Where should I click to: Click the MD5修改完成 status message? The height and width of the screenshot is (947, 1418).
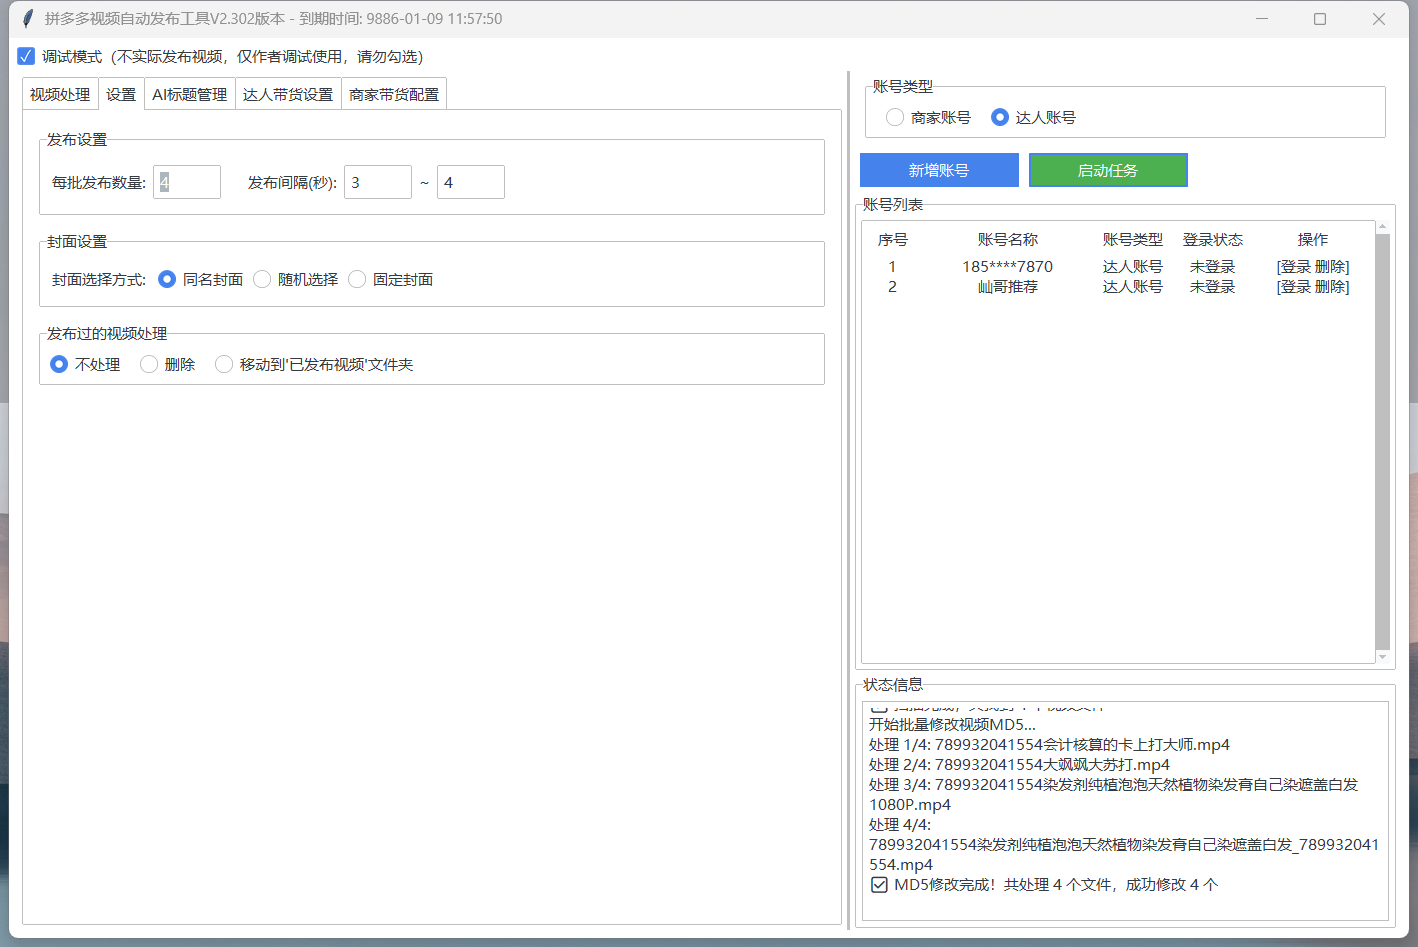point(1056,885)
